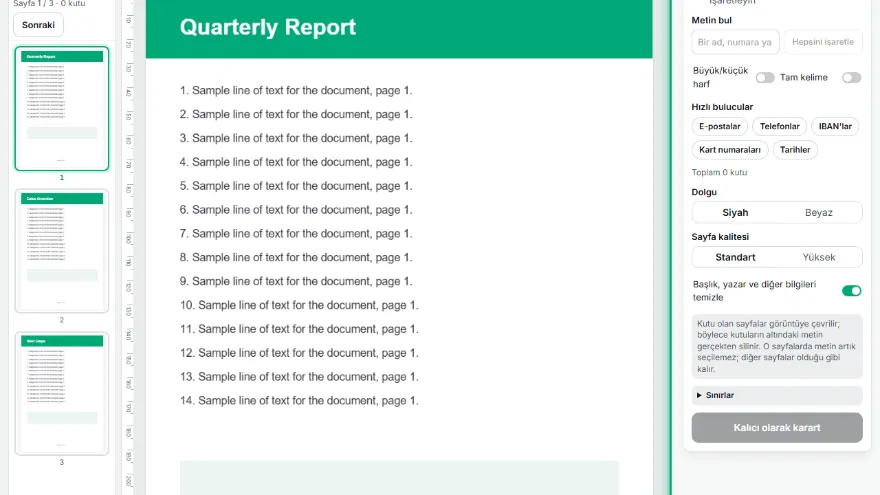Select Telefonlar quick finder chip
Viewport: 880px width, 495px height.
tap(780, 126)
